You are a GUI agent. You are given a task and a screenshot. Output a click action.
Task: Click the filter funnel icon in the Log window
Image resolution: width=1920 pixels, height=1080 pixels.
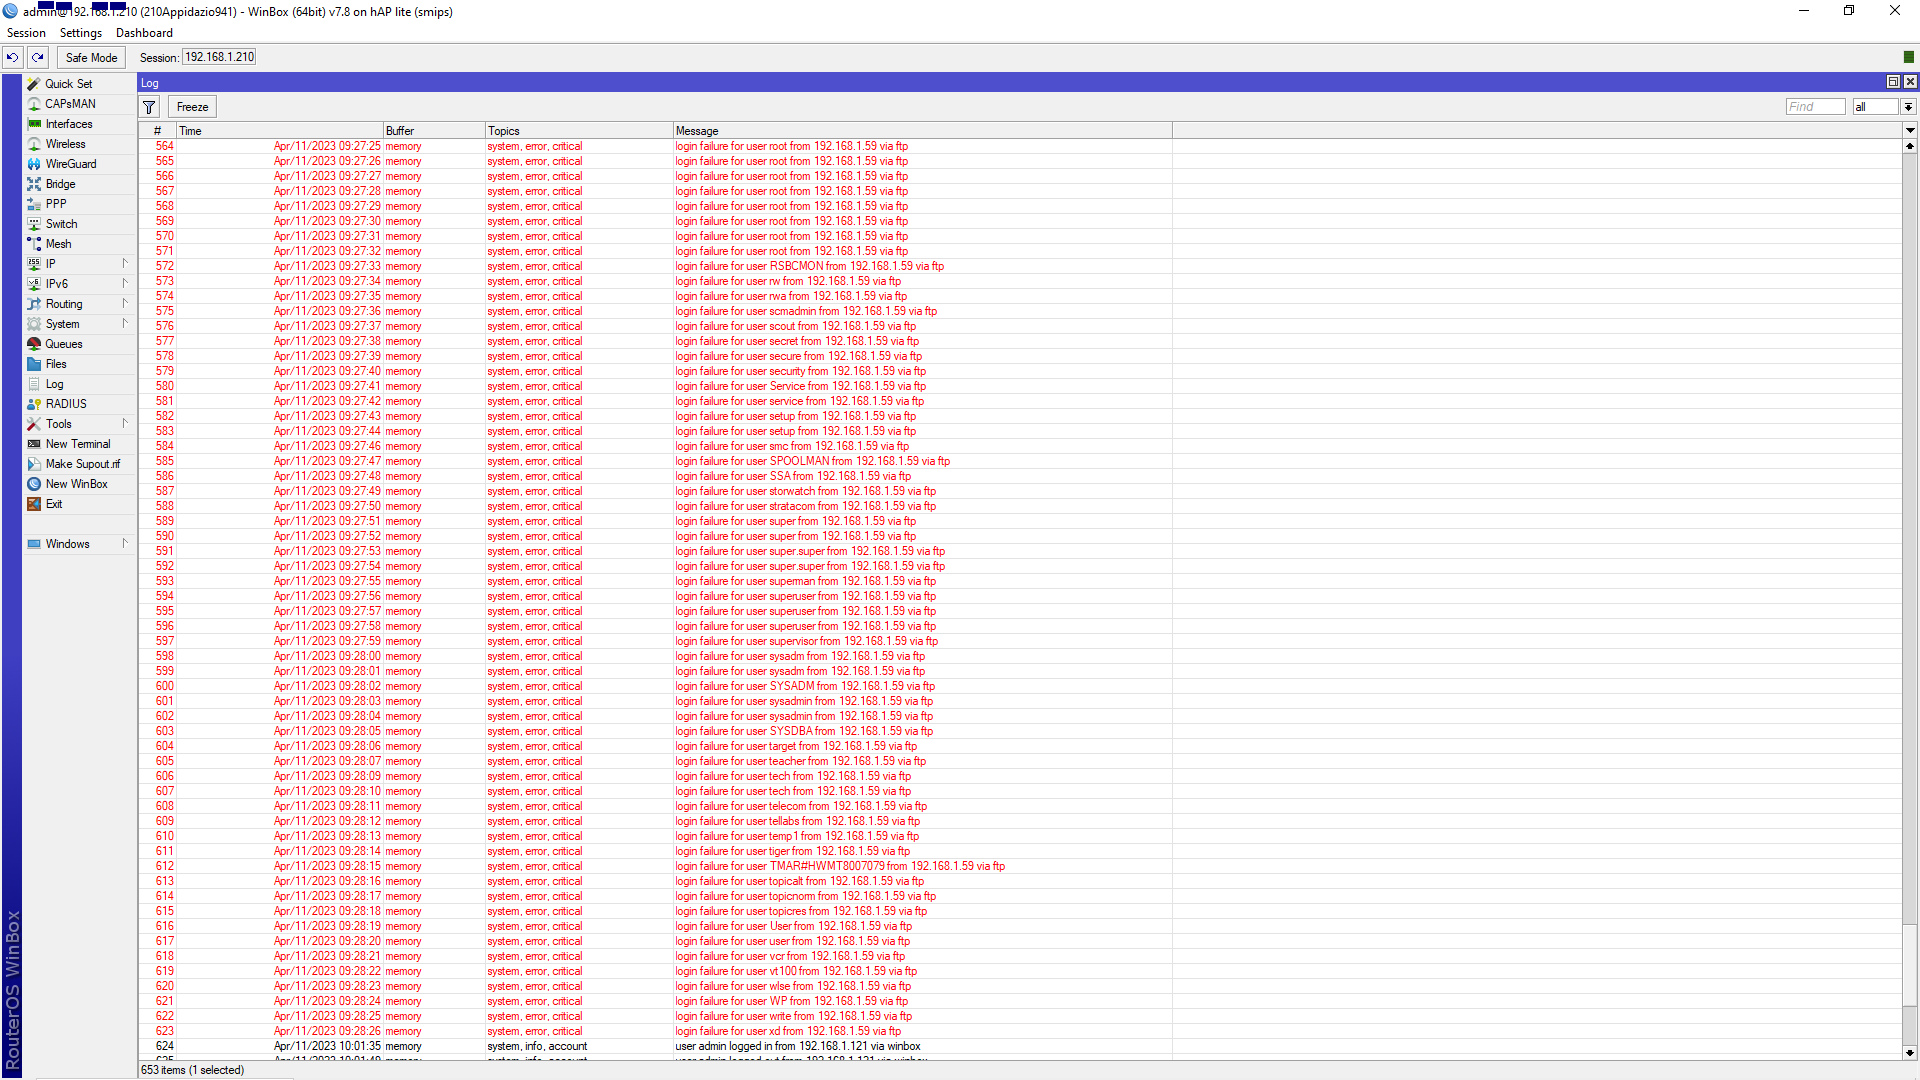[148, 106]
